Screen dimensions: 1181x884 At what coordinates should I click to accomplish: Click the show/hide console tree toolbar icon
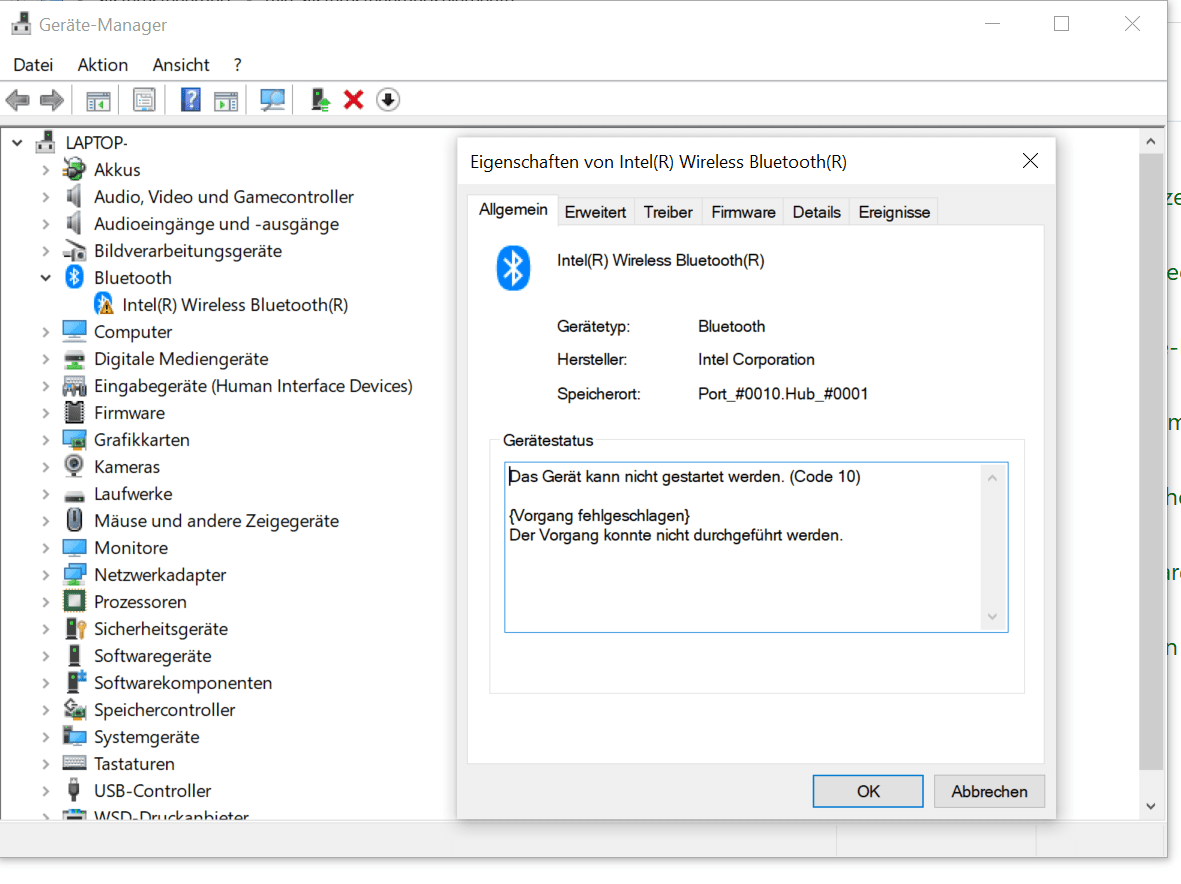coord(98,99)
